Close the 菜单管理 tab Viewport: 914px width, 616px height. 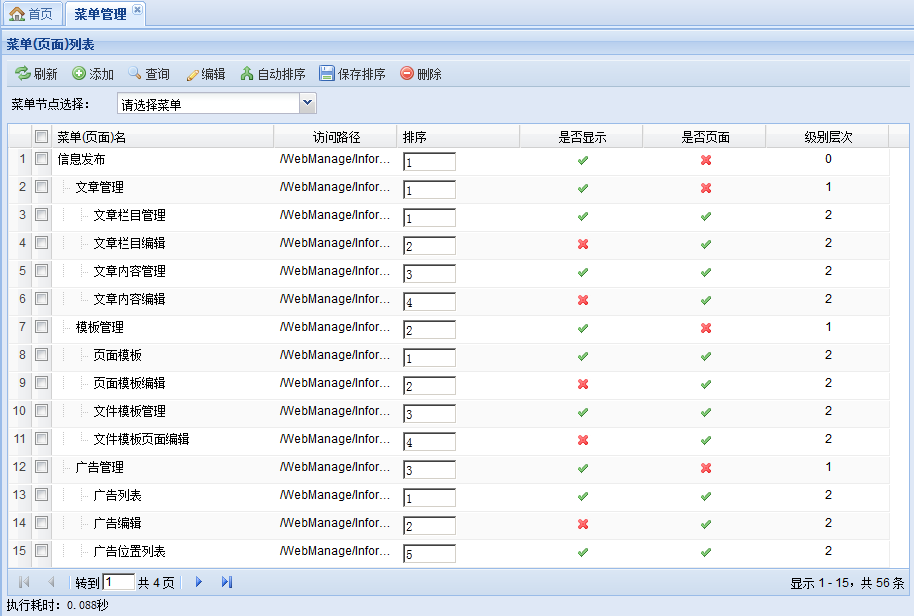coord(138,10)
